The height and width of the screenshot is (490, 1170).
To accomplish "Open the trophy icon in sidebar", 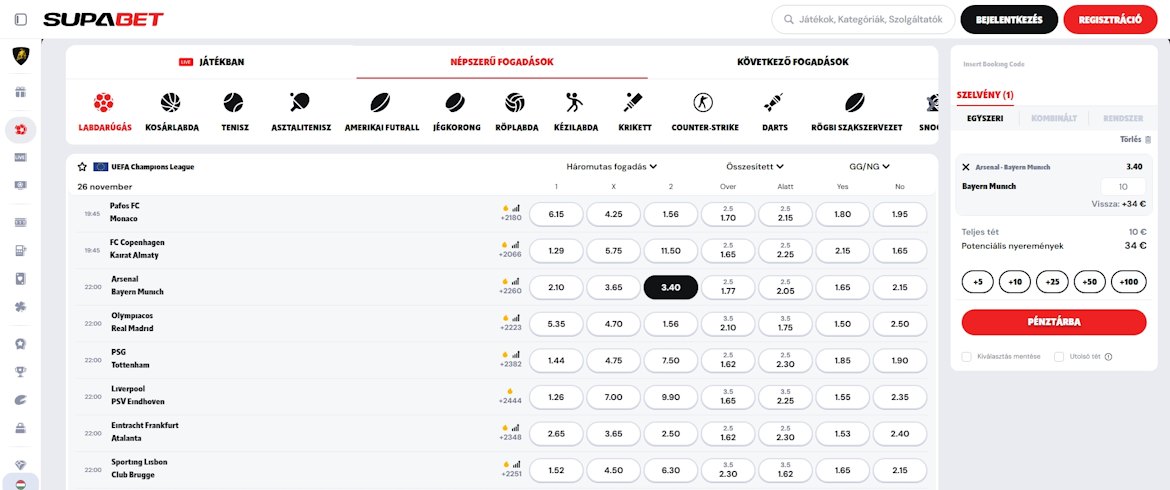I will (20, 372).
